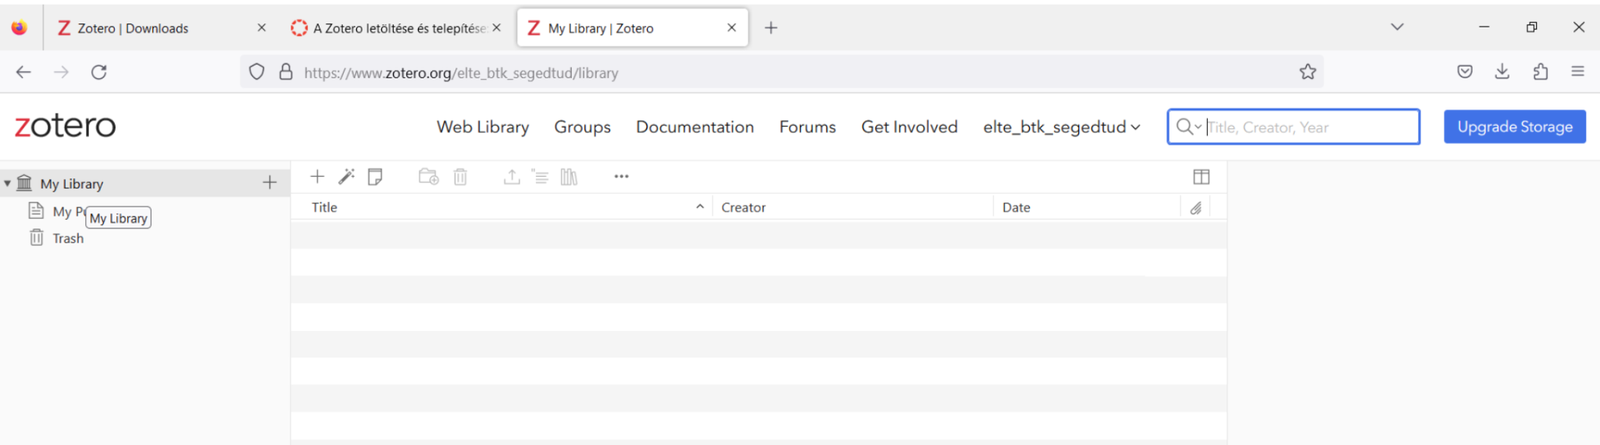Sort items by Creator column
1600x445 pixels.
click(x=853, y=207)
